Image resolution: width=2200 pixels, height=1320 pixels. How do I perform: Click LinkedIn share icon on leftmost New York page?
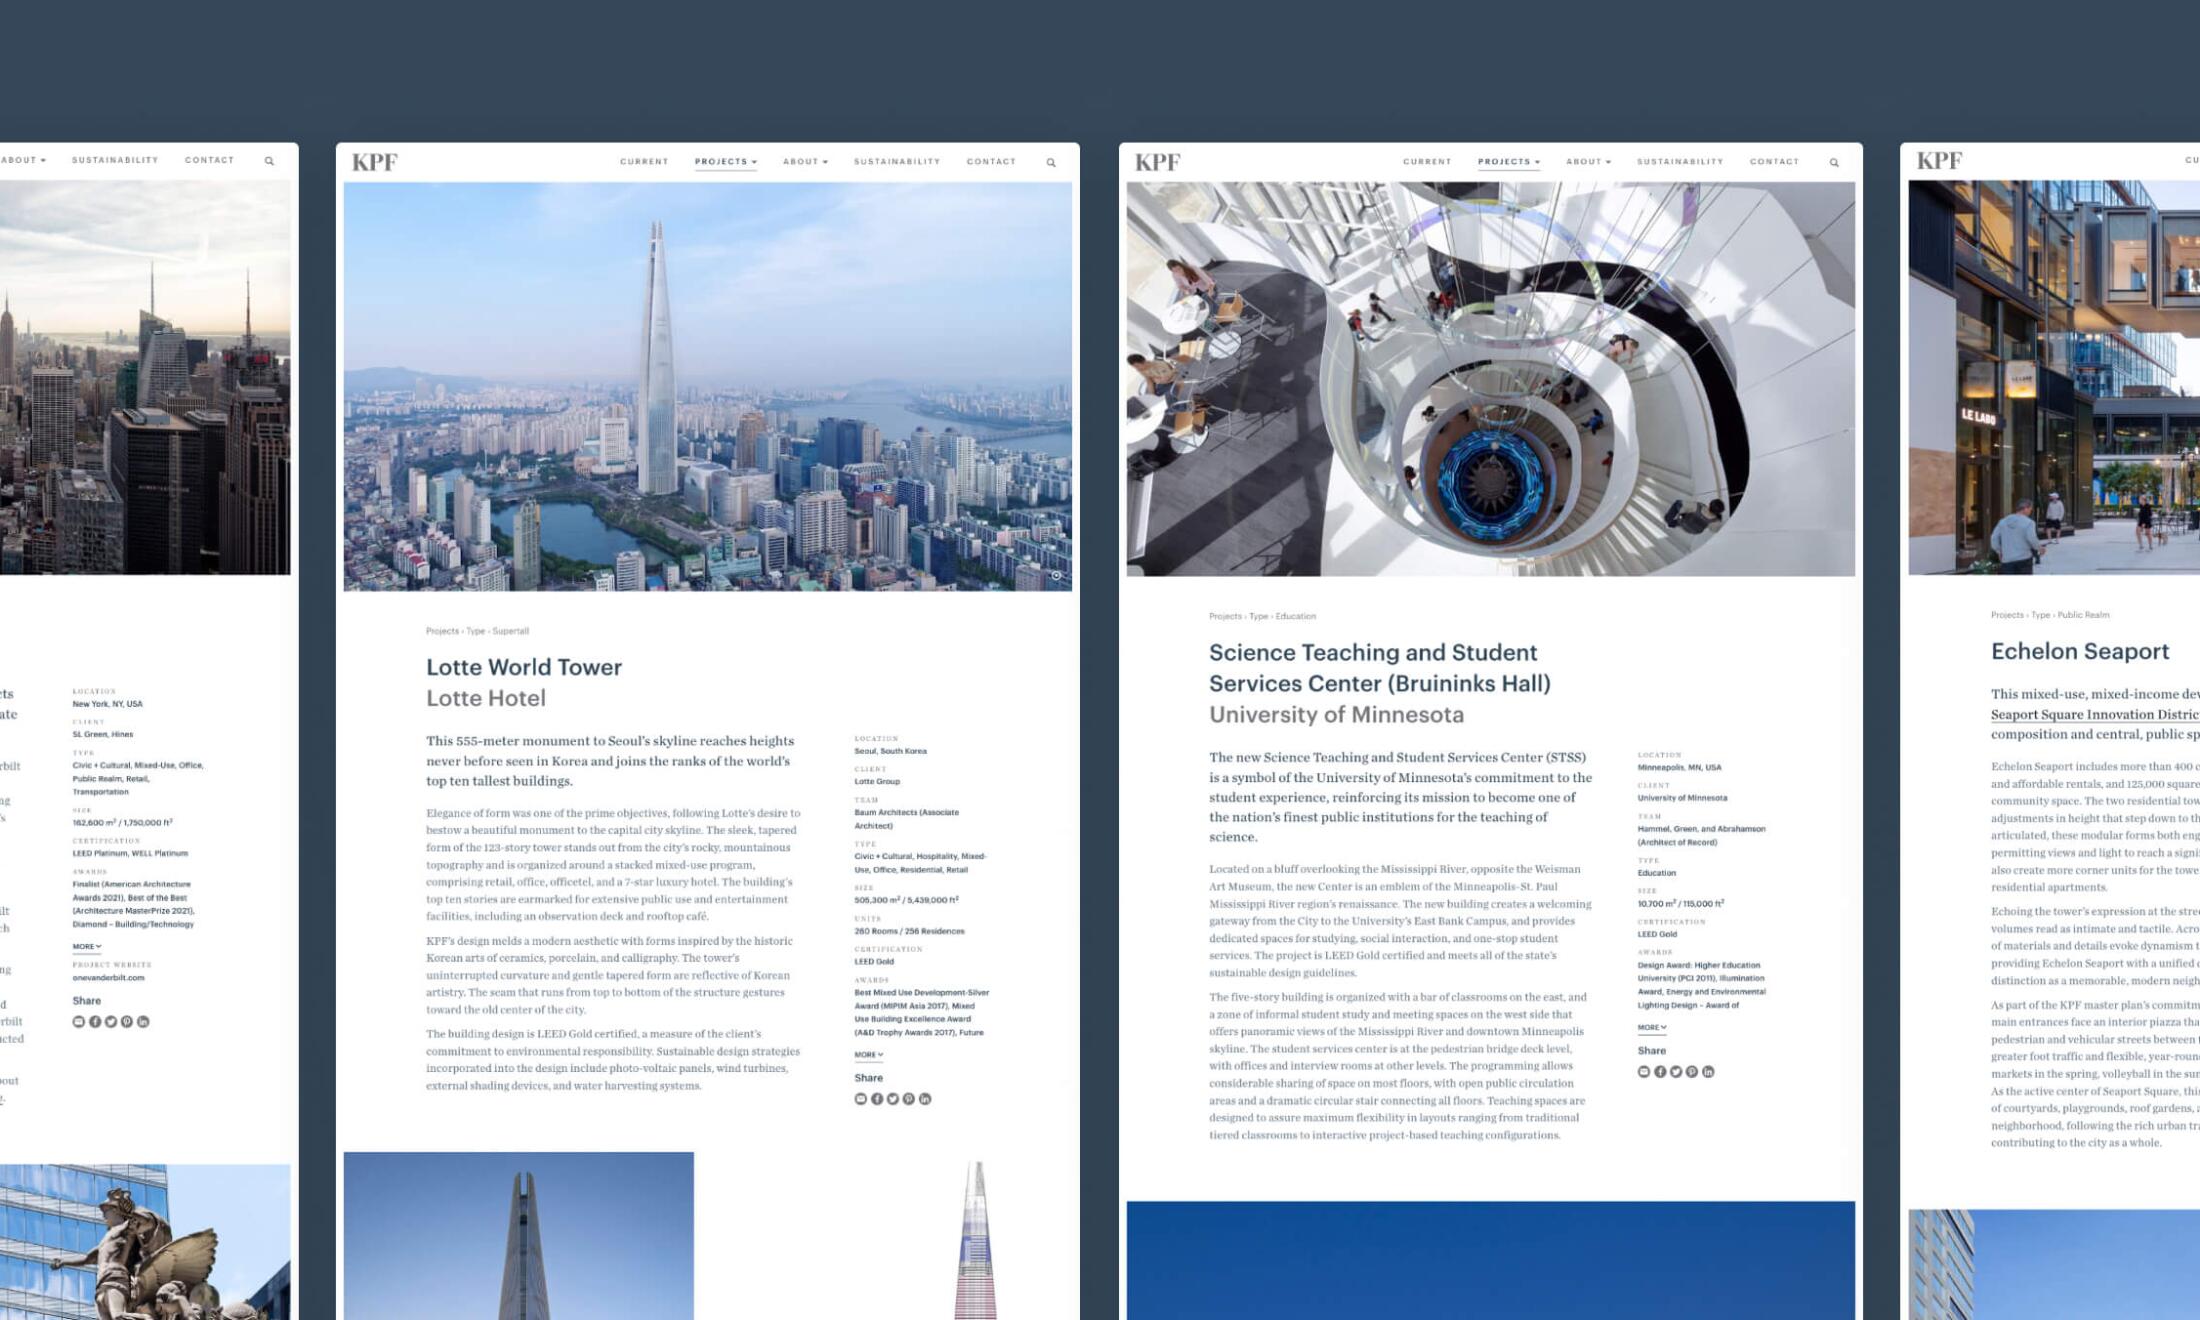143,1022
